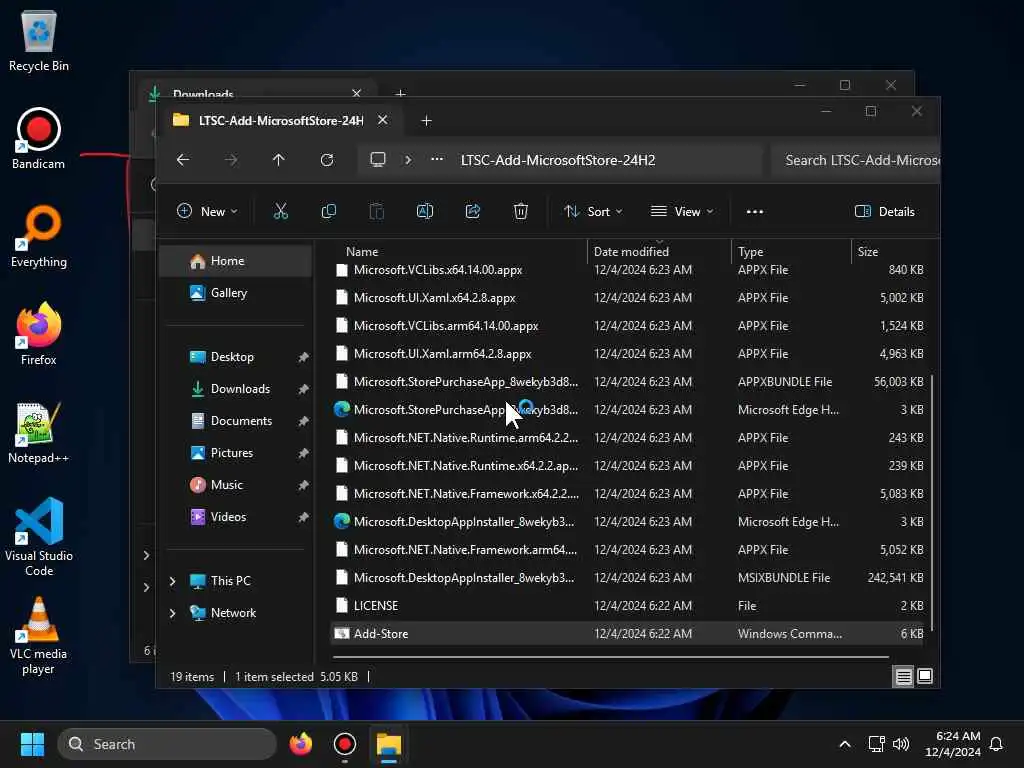1024x768 pixels.
Task: Open the Windows Start menu
Action: pos(32,744)
